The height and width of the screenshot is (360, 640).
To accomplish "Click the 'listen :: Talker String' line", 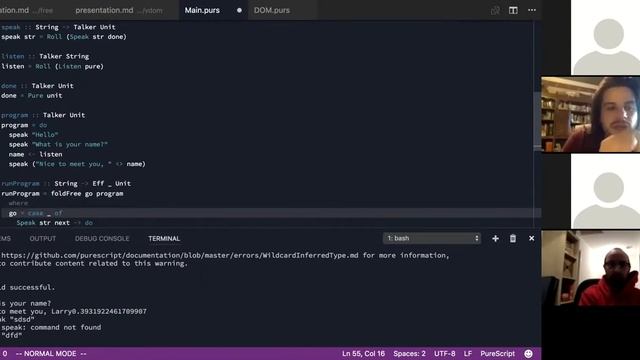I will (x=45, y=56).
